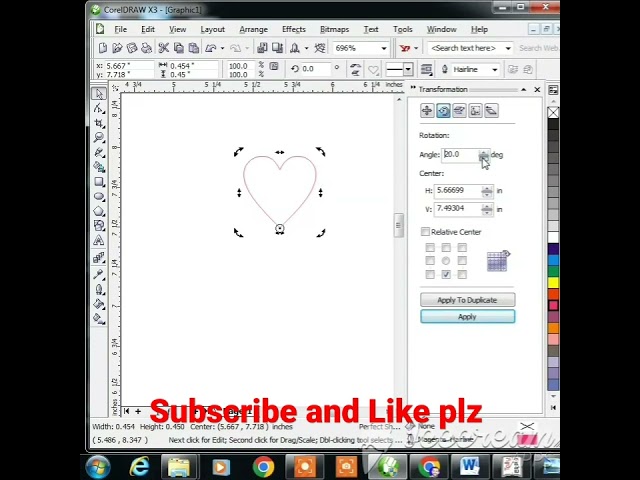Toggle the Relative Center checkbox
This screenshot has height=480, width=640.
(425, 232)
